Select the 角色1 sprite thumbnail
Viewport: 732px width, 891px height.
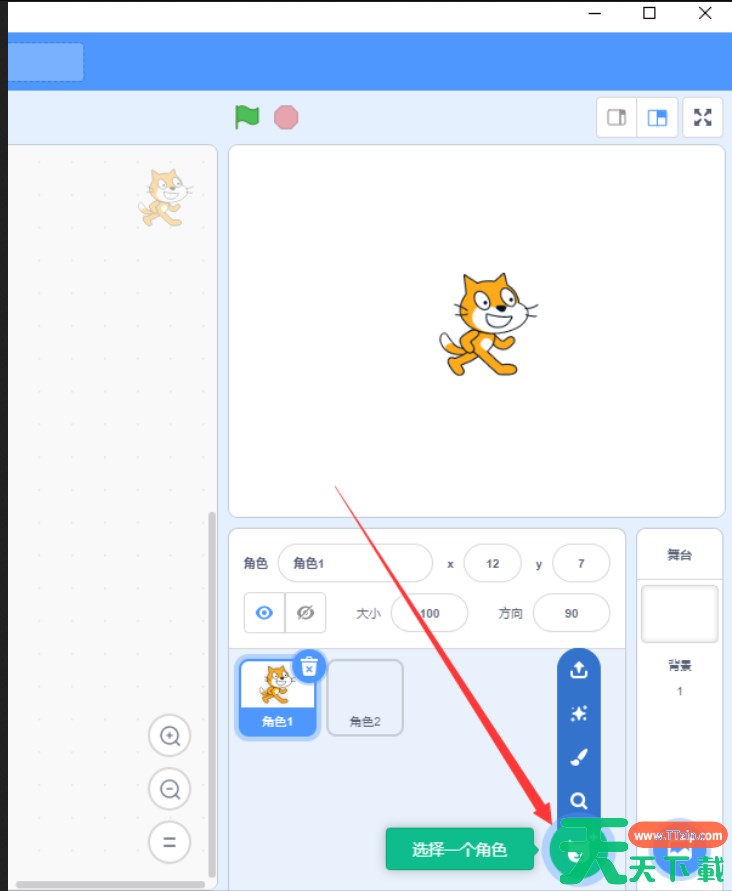(277, 698)
